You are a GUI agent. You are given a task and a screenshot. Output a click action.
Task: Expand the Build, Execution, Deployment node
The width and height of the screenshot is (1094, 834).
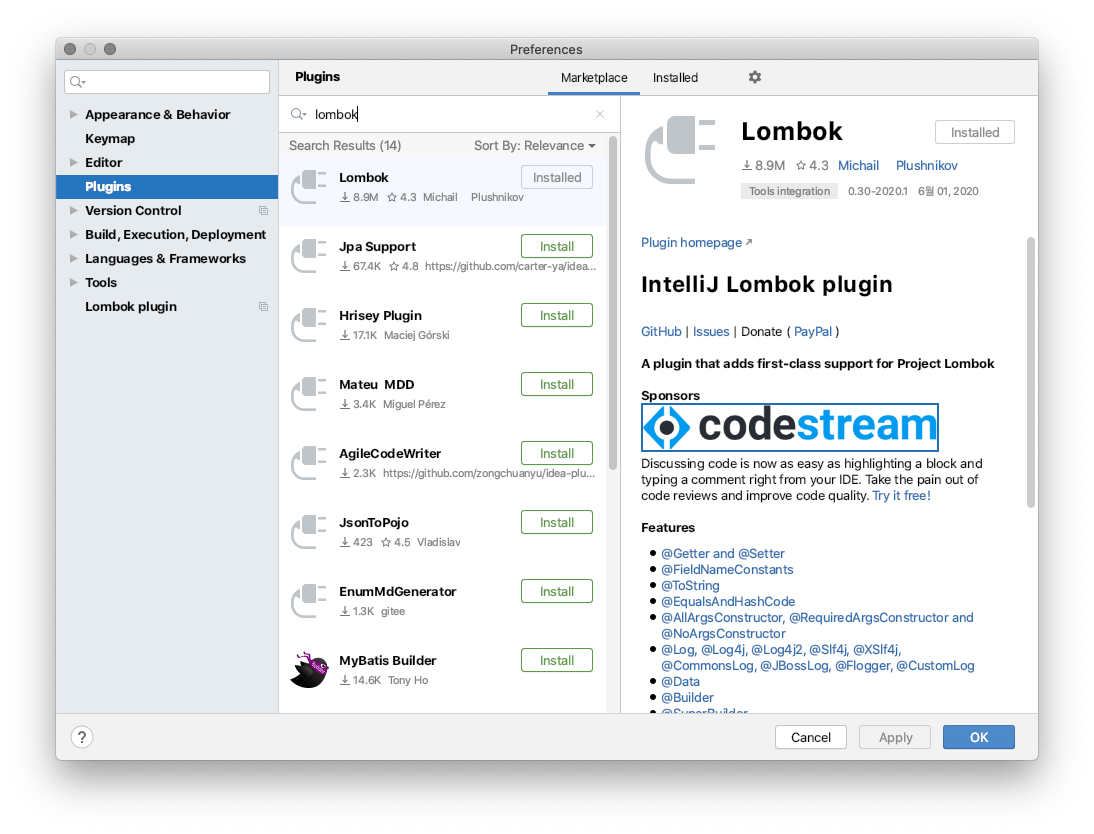coord(74,235)
